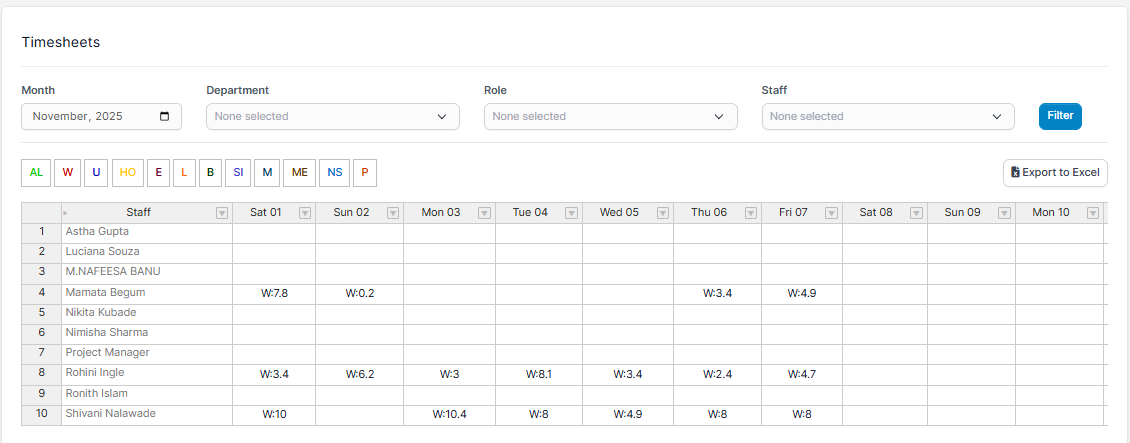This screenshot has height=443, width=1130.
Task: Click the blue Filter button
Action: click(1060, 116)
